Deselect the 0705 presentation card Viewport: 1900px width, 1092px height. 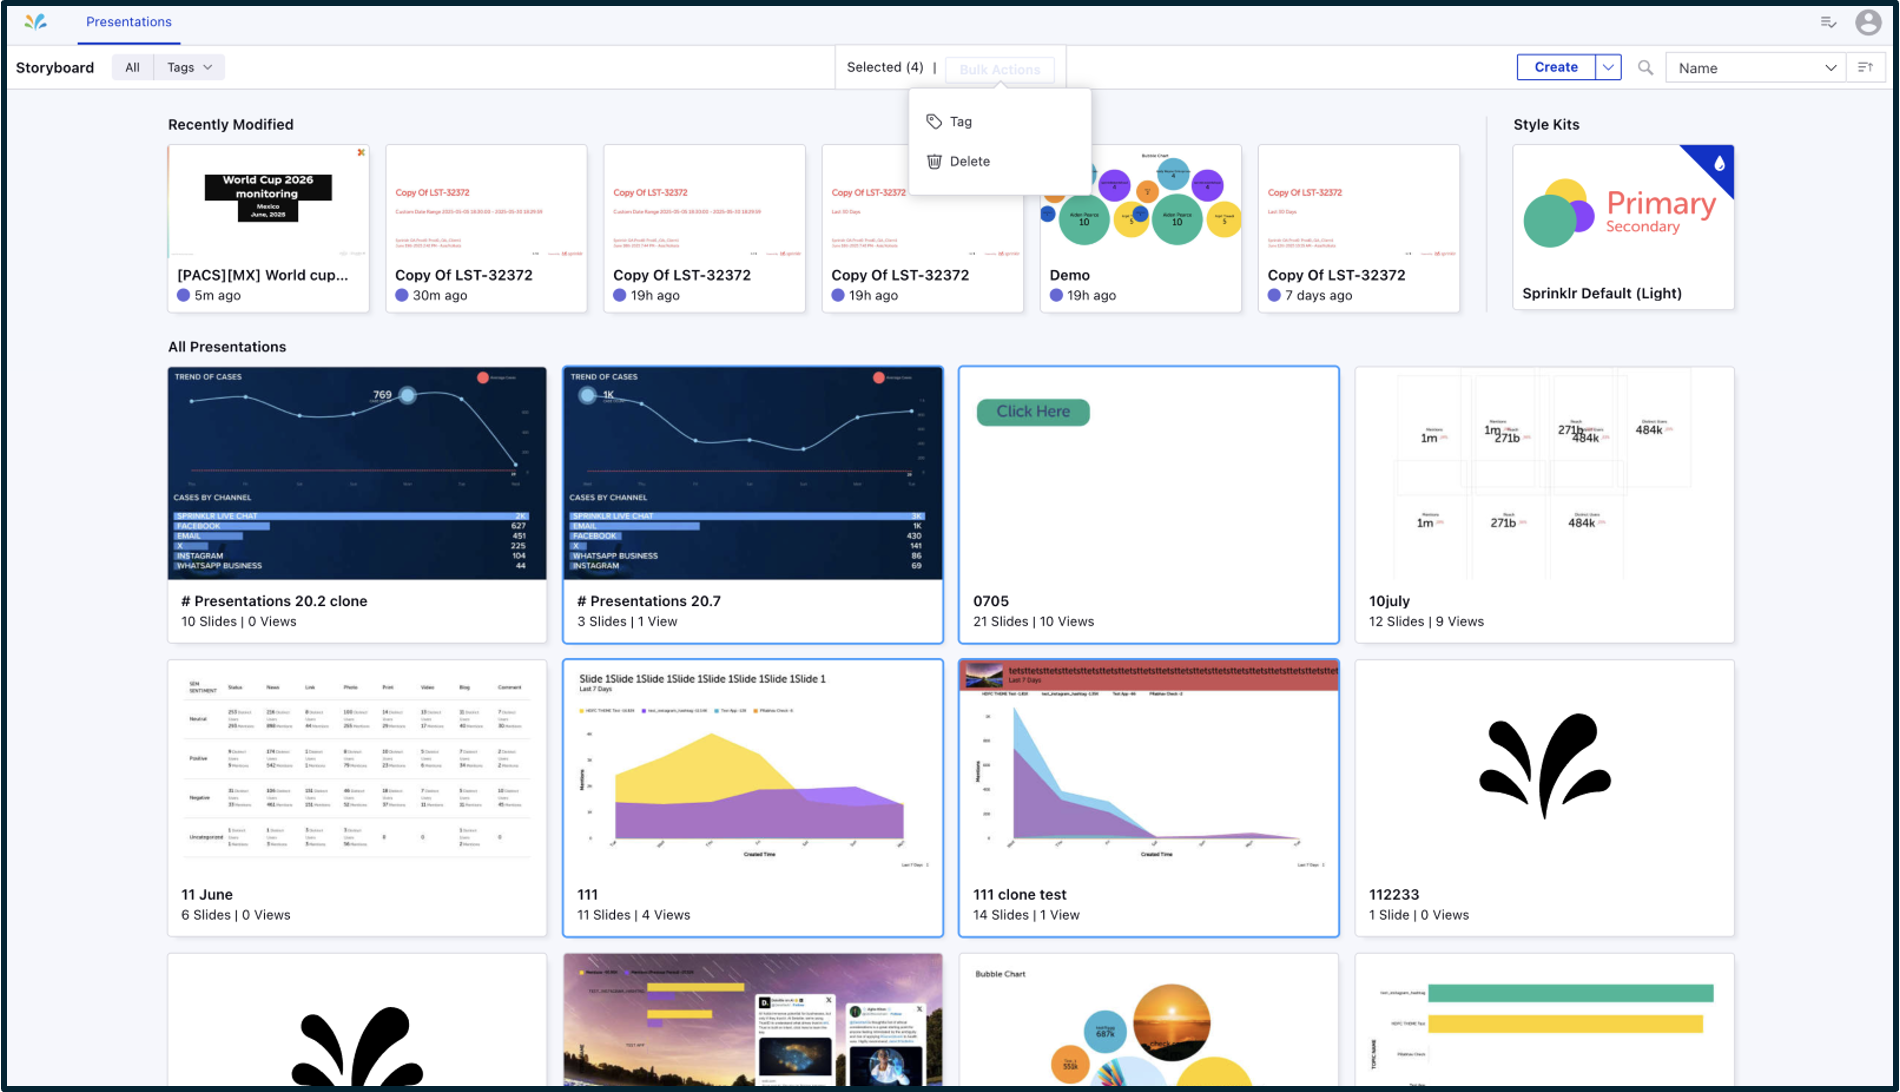pos(1149,505)
